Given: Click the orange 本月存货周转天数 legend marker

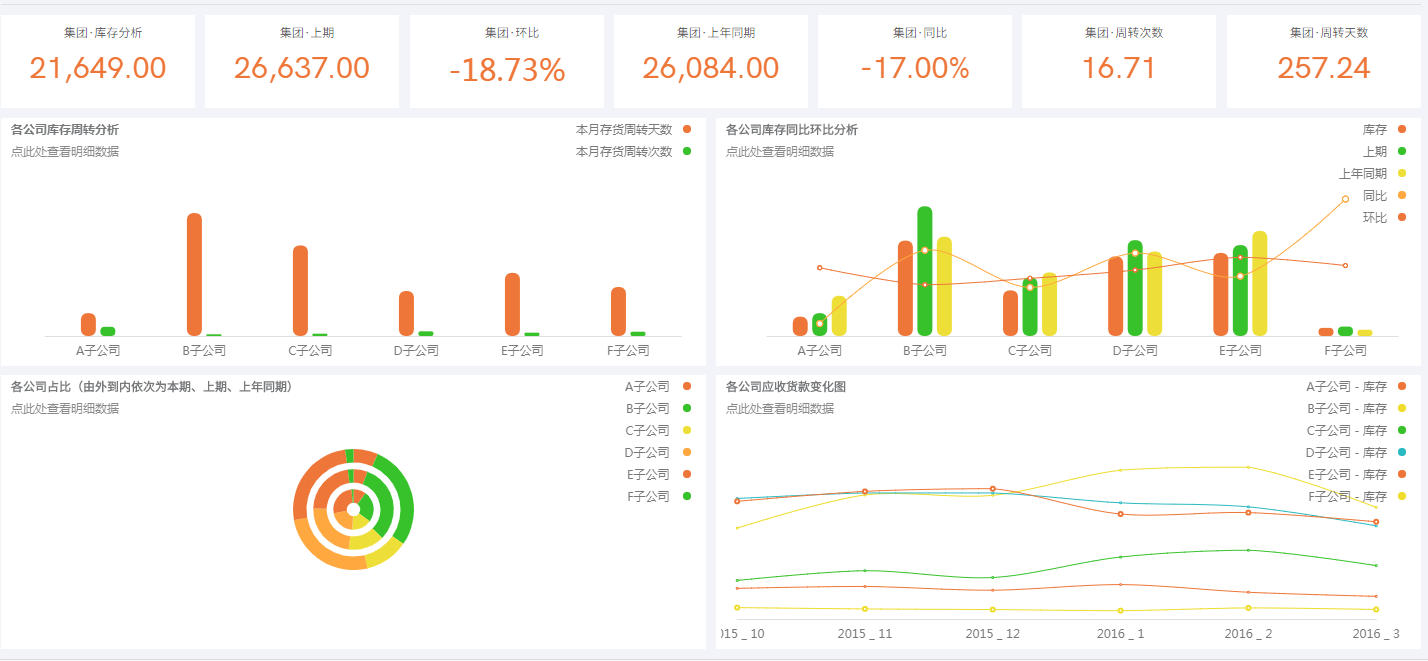Looking at the screenshot, I should 686,129.
